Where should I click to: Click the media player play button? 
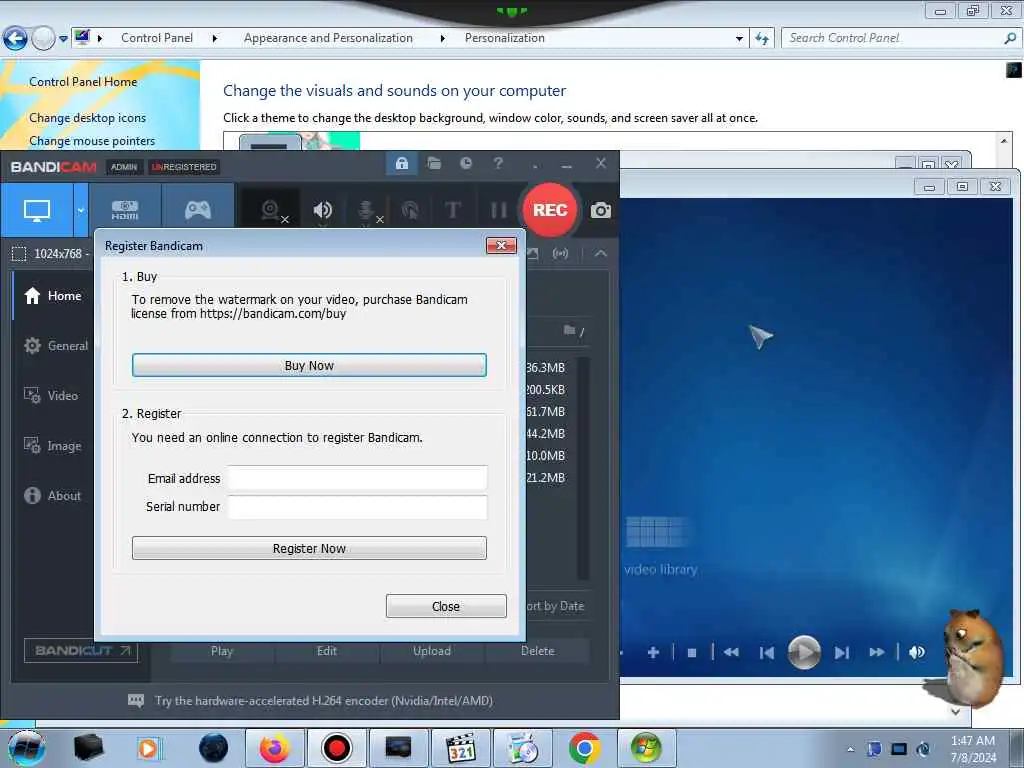pyautogui.click(x=804, y=652)
